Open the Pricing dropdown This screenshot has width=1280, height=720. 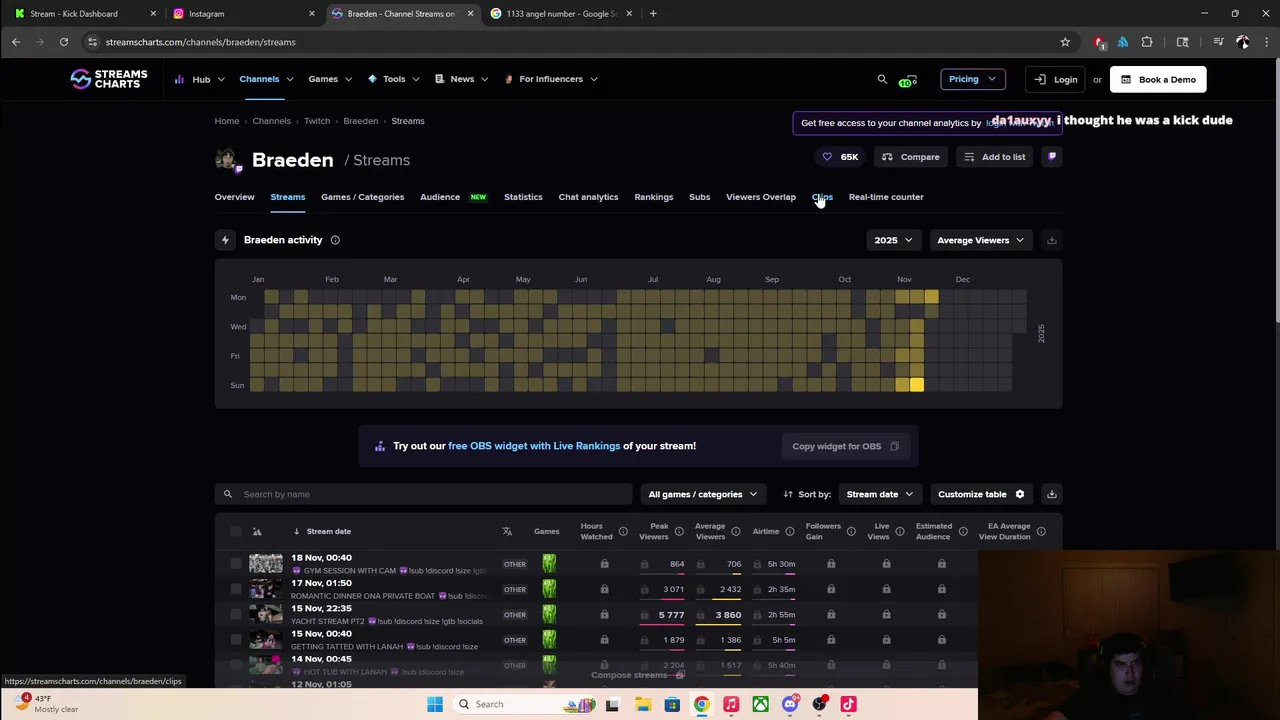972,79
